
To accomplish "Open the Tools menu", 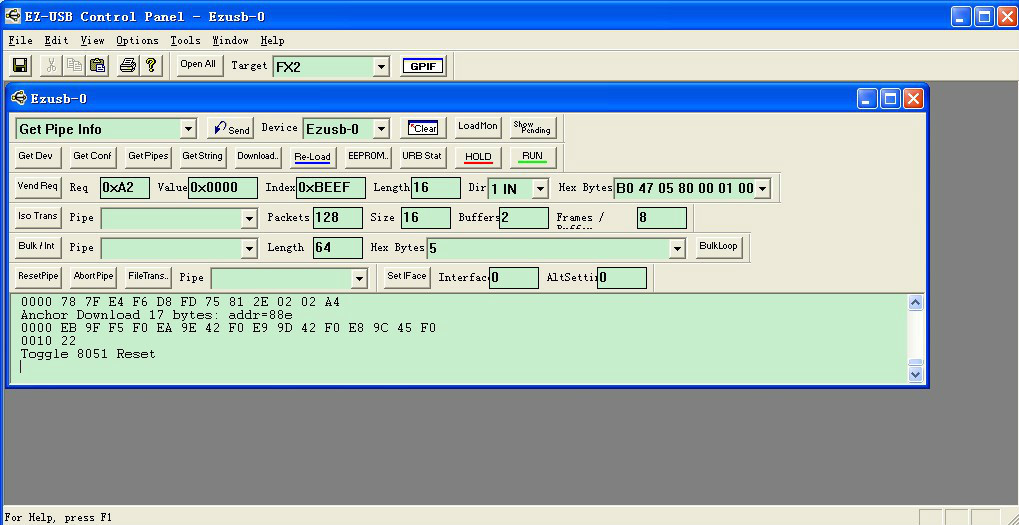I will coord(185,40).
